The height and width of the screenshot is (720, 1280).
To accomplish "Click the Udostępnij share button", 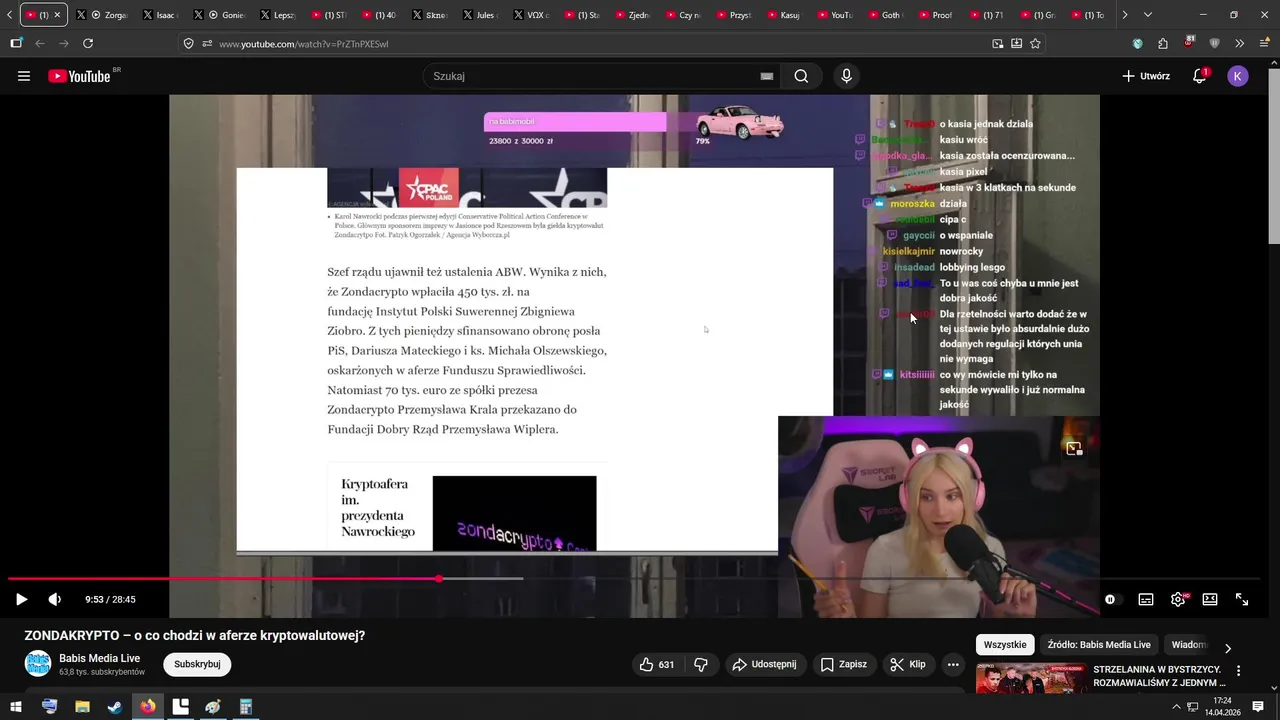I will [x=765, y=664].
